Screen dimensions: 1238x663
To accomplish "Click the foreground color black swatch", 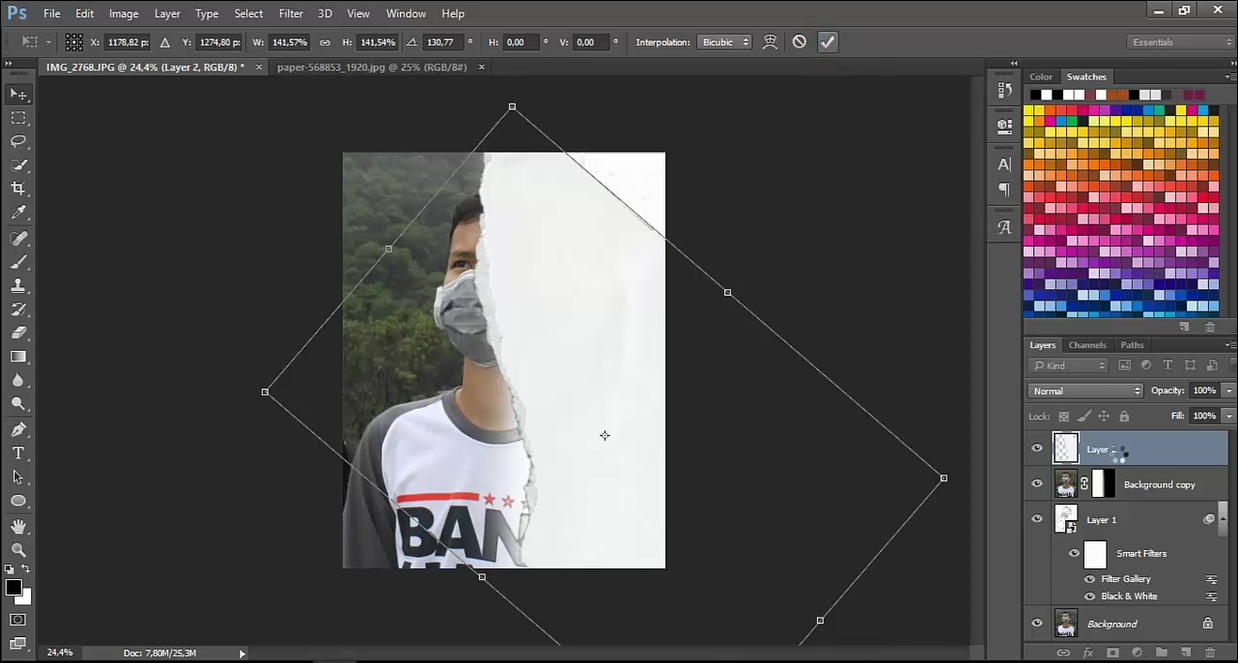I will click(x=13, y=587).
